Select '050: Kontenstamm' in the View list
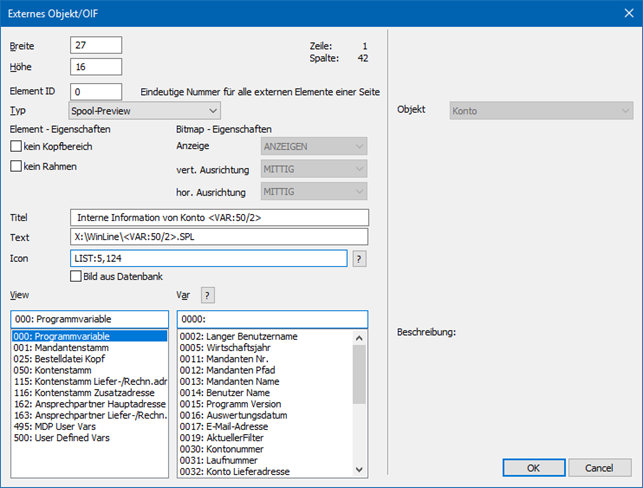The width and height of the screenshot is (643, 488). 54,370
